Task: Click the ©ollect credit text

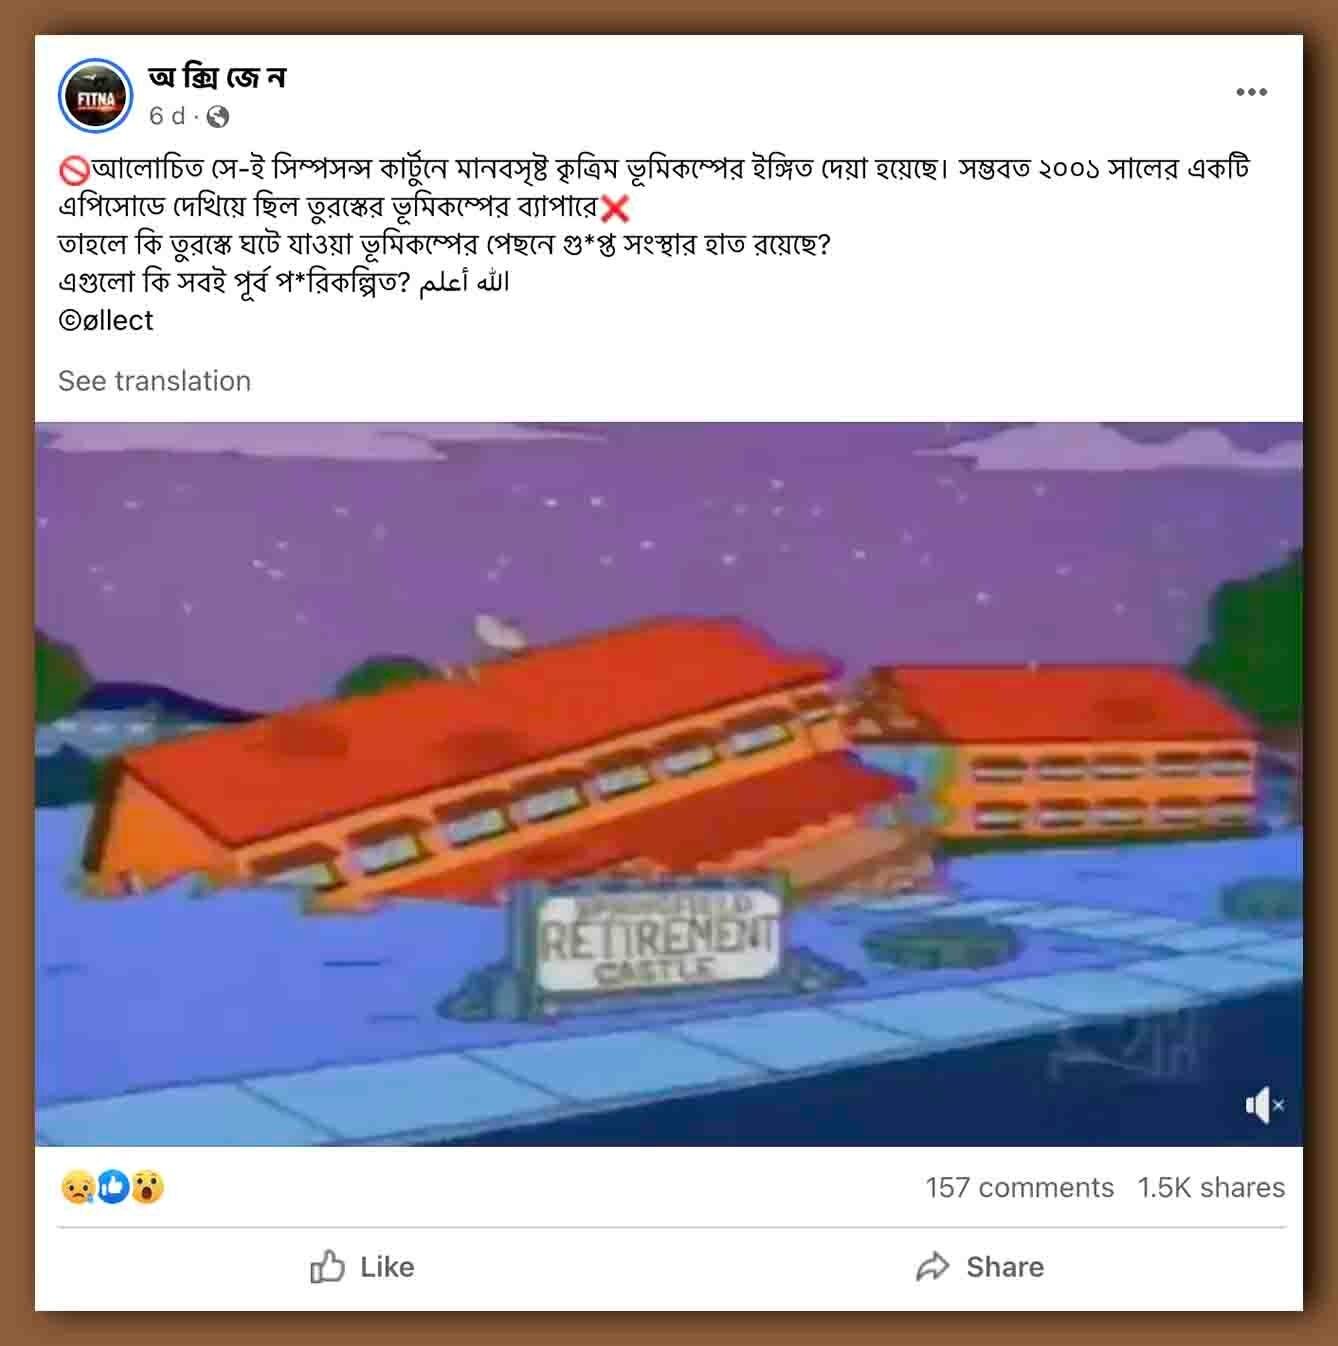Action: click(106, 321)
